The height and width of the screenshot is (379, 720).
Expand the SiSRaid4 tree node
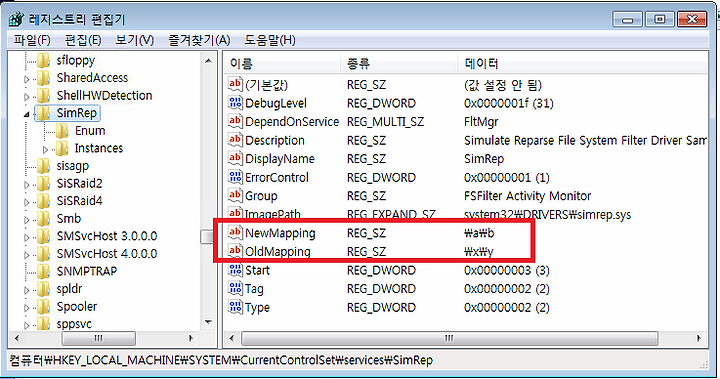[x=27, y=202]
